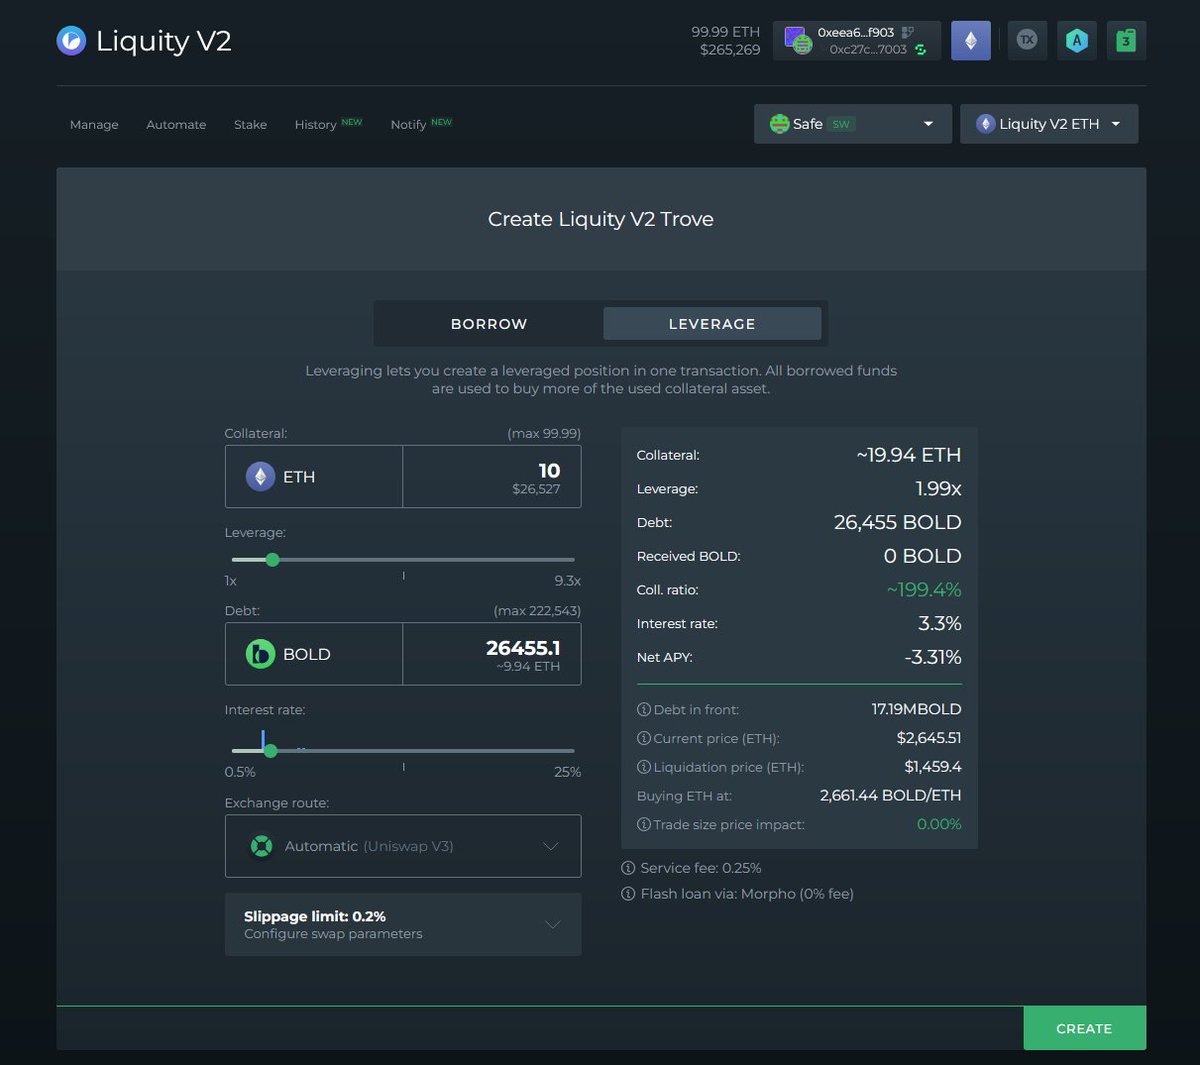Click the ~19.94 ETH collateral value

[x=909, y=455]
